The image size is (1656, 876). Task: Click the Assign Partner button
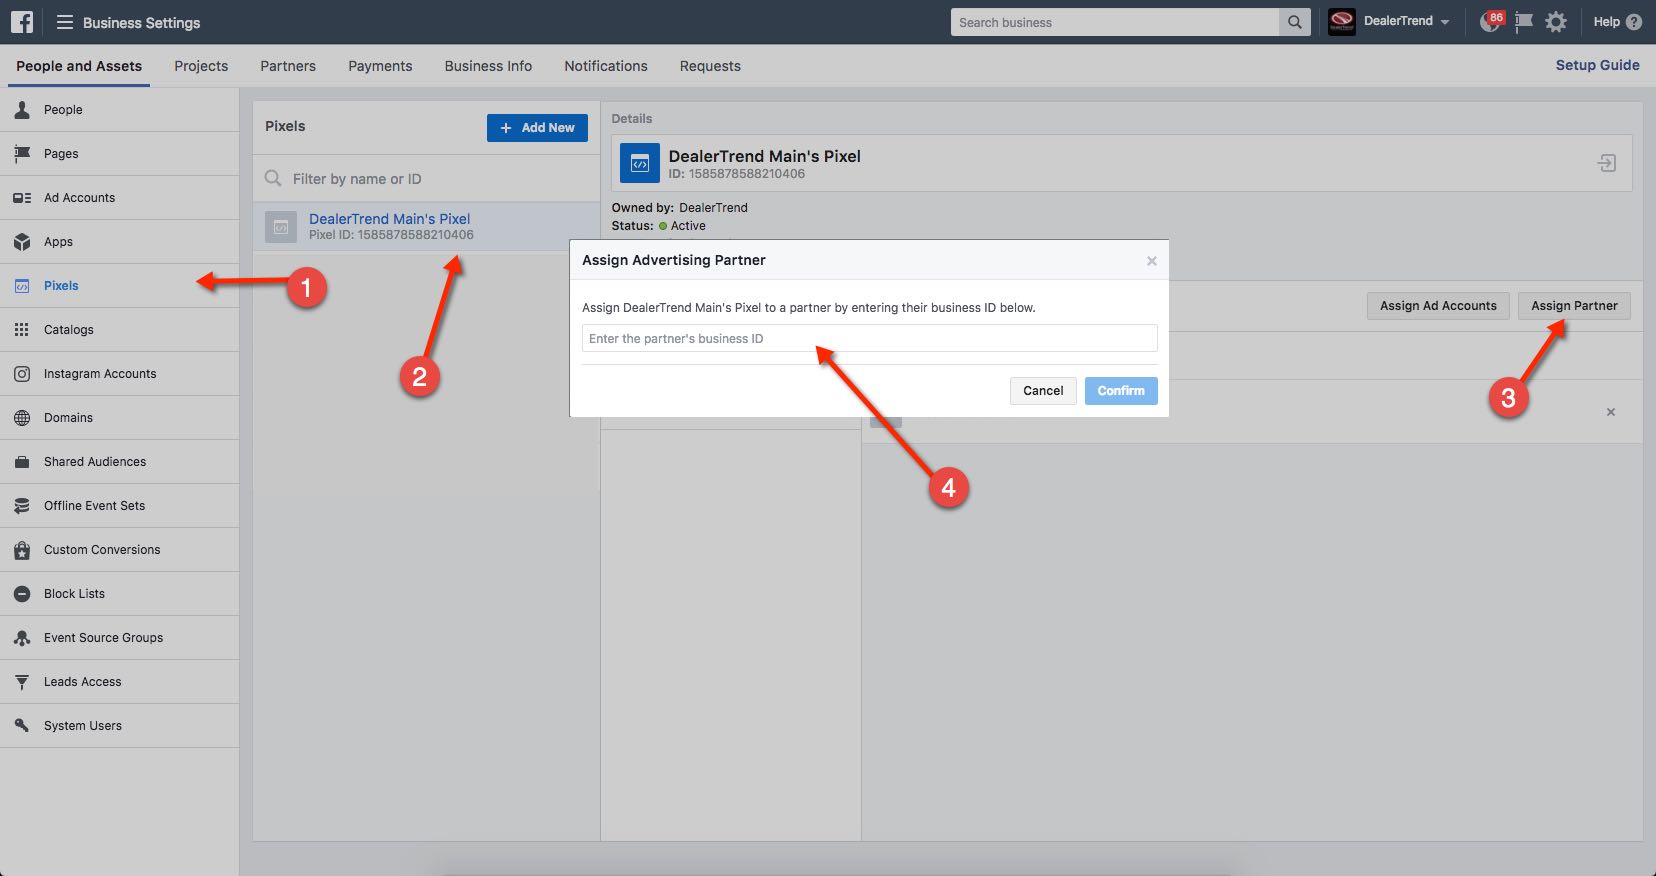[x=1574, y=306]
